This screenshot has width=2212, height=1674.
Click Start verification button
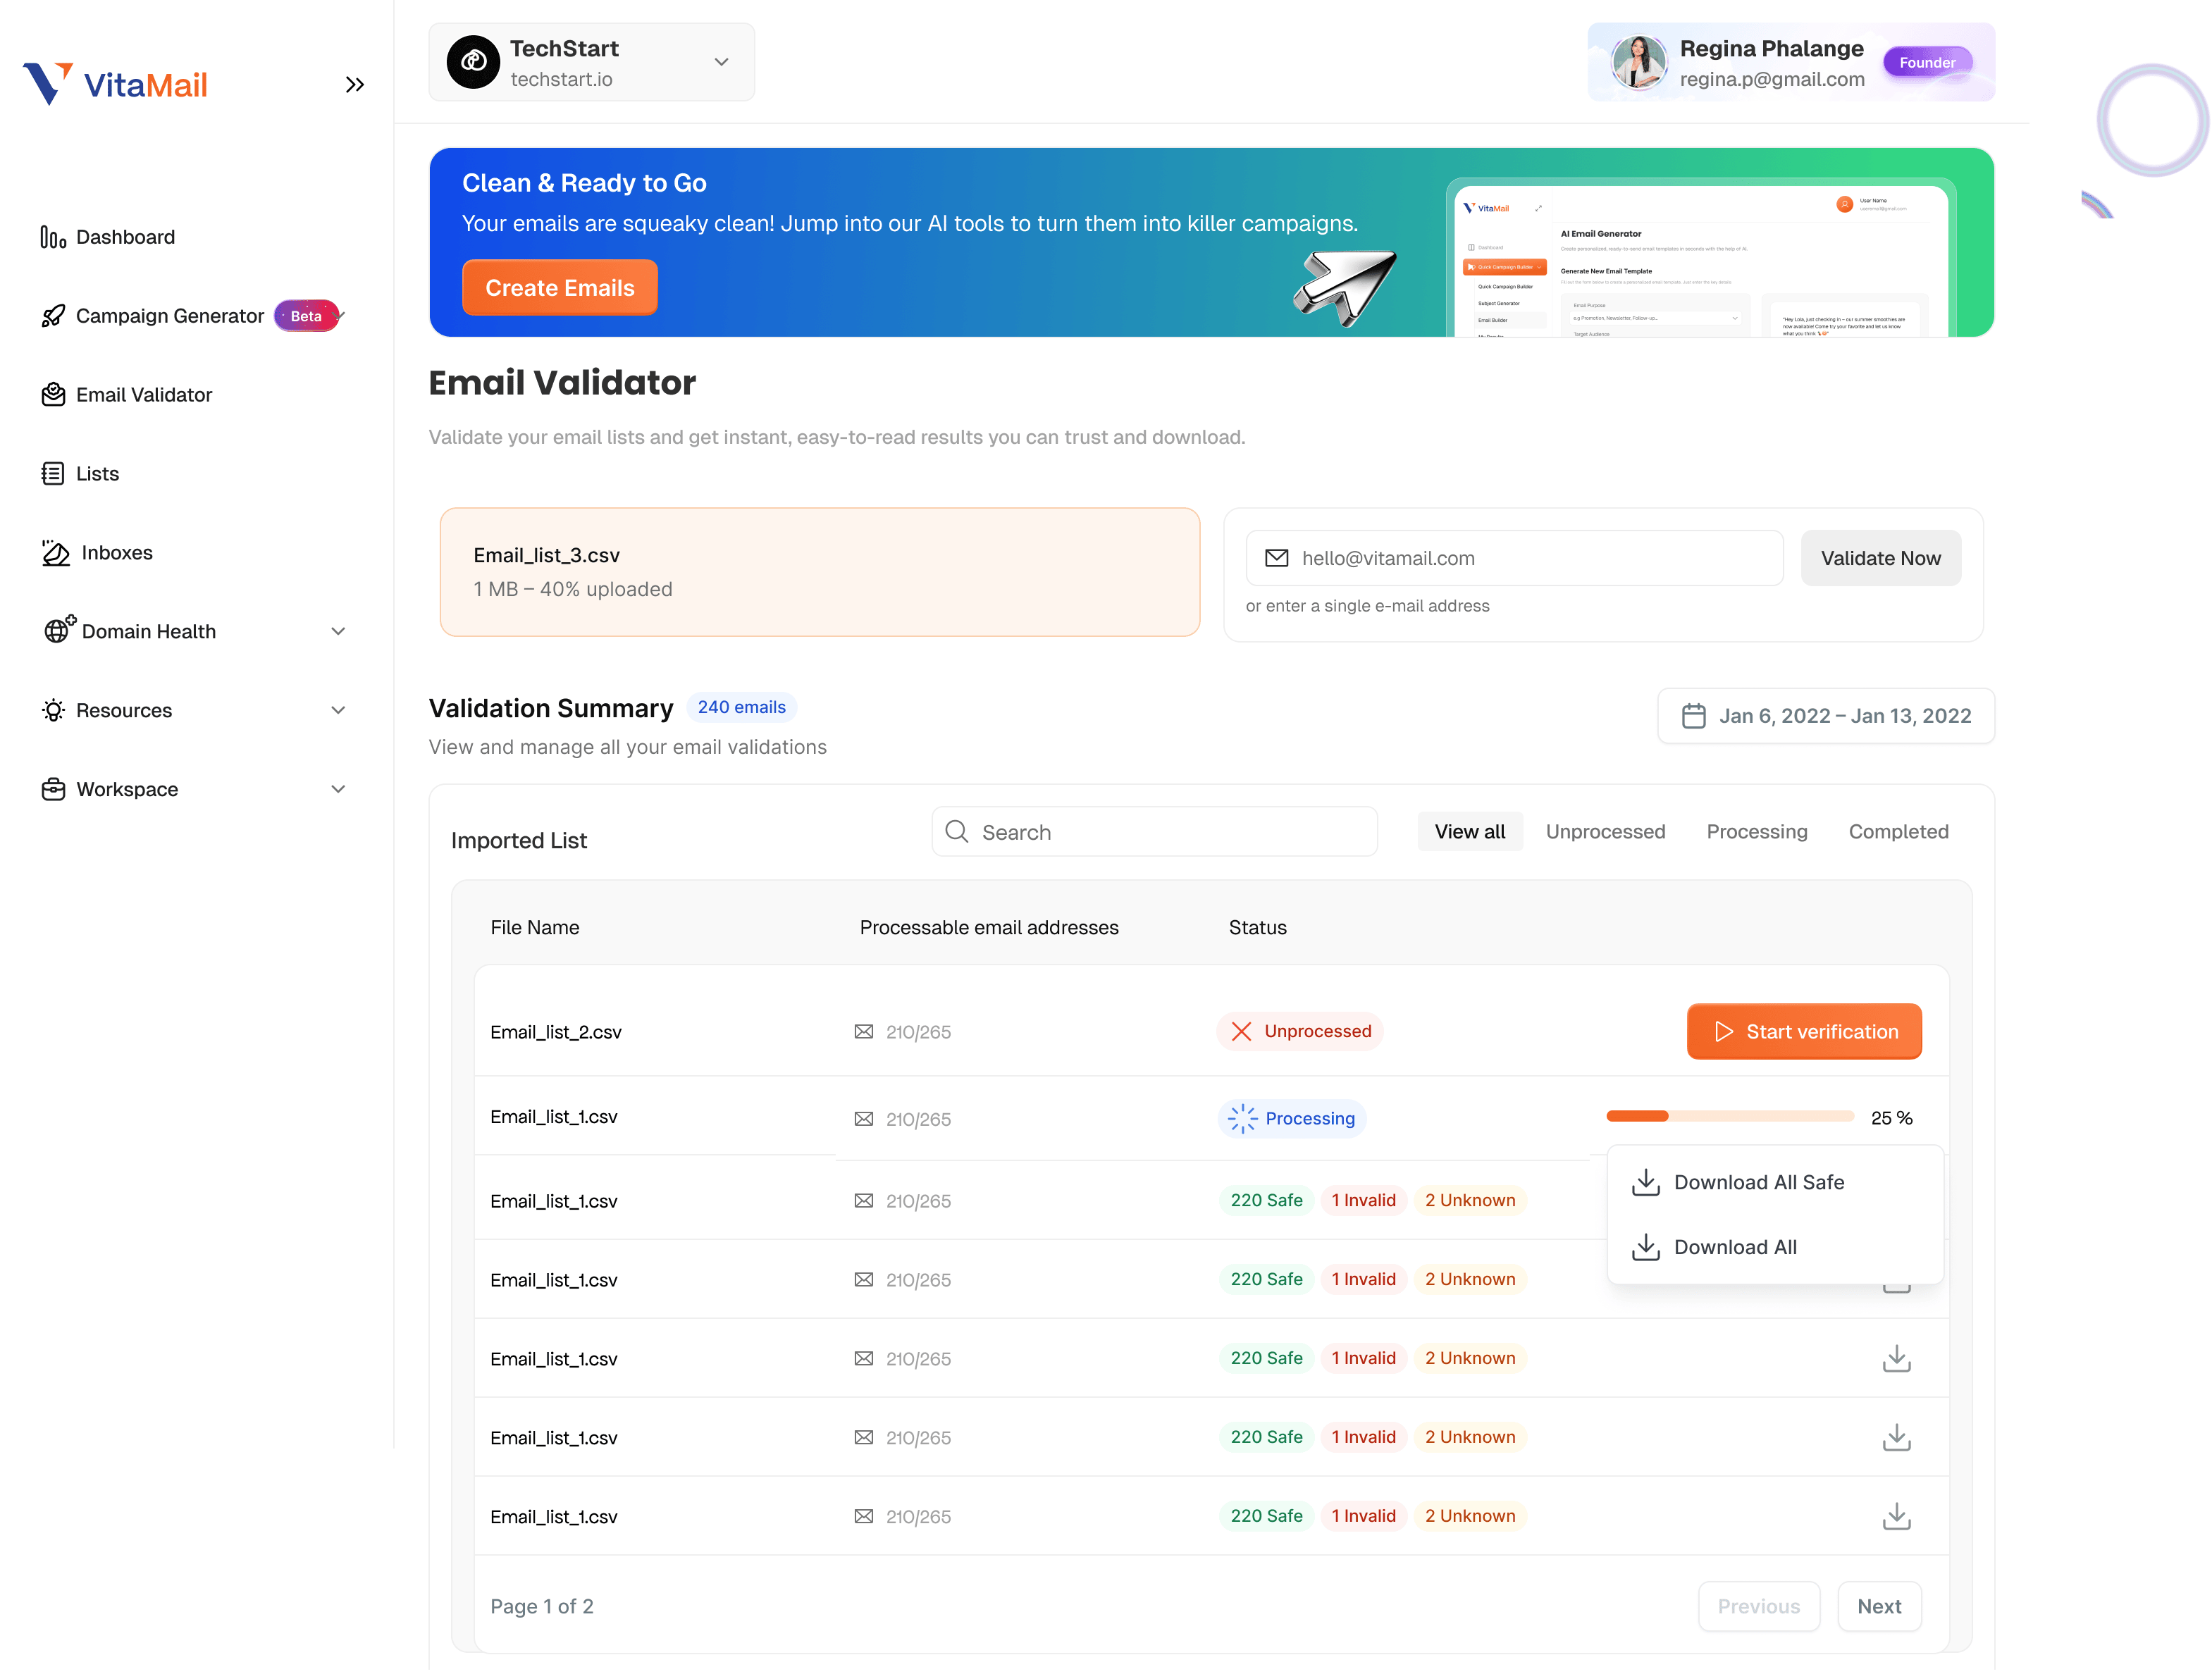[x=1804, y=1032]
